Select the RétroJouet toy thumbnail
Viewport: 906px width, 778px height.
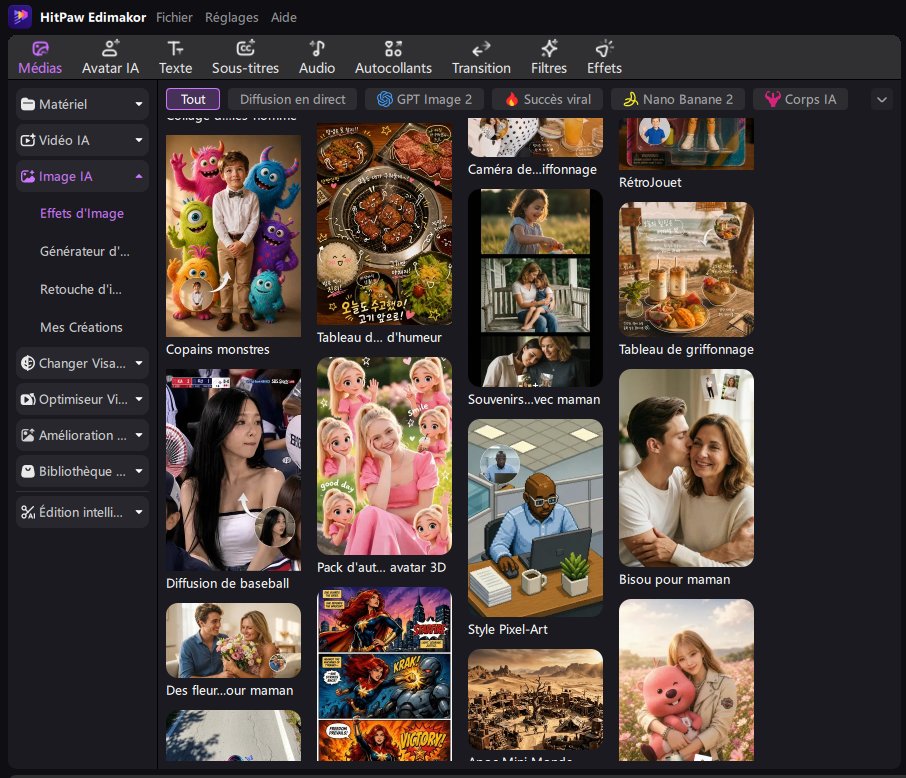(686, 143)
